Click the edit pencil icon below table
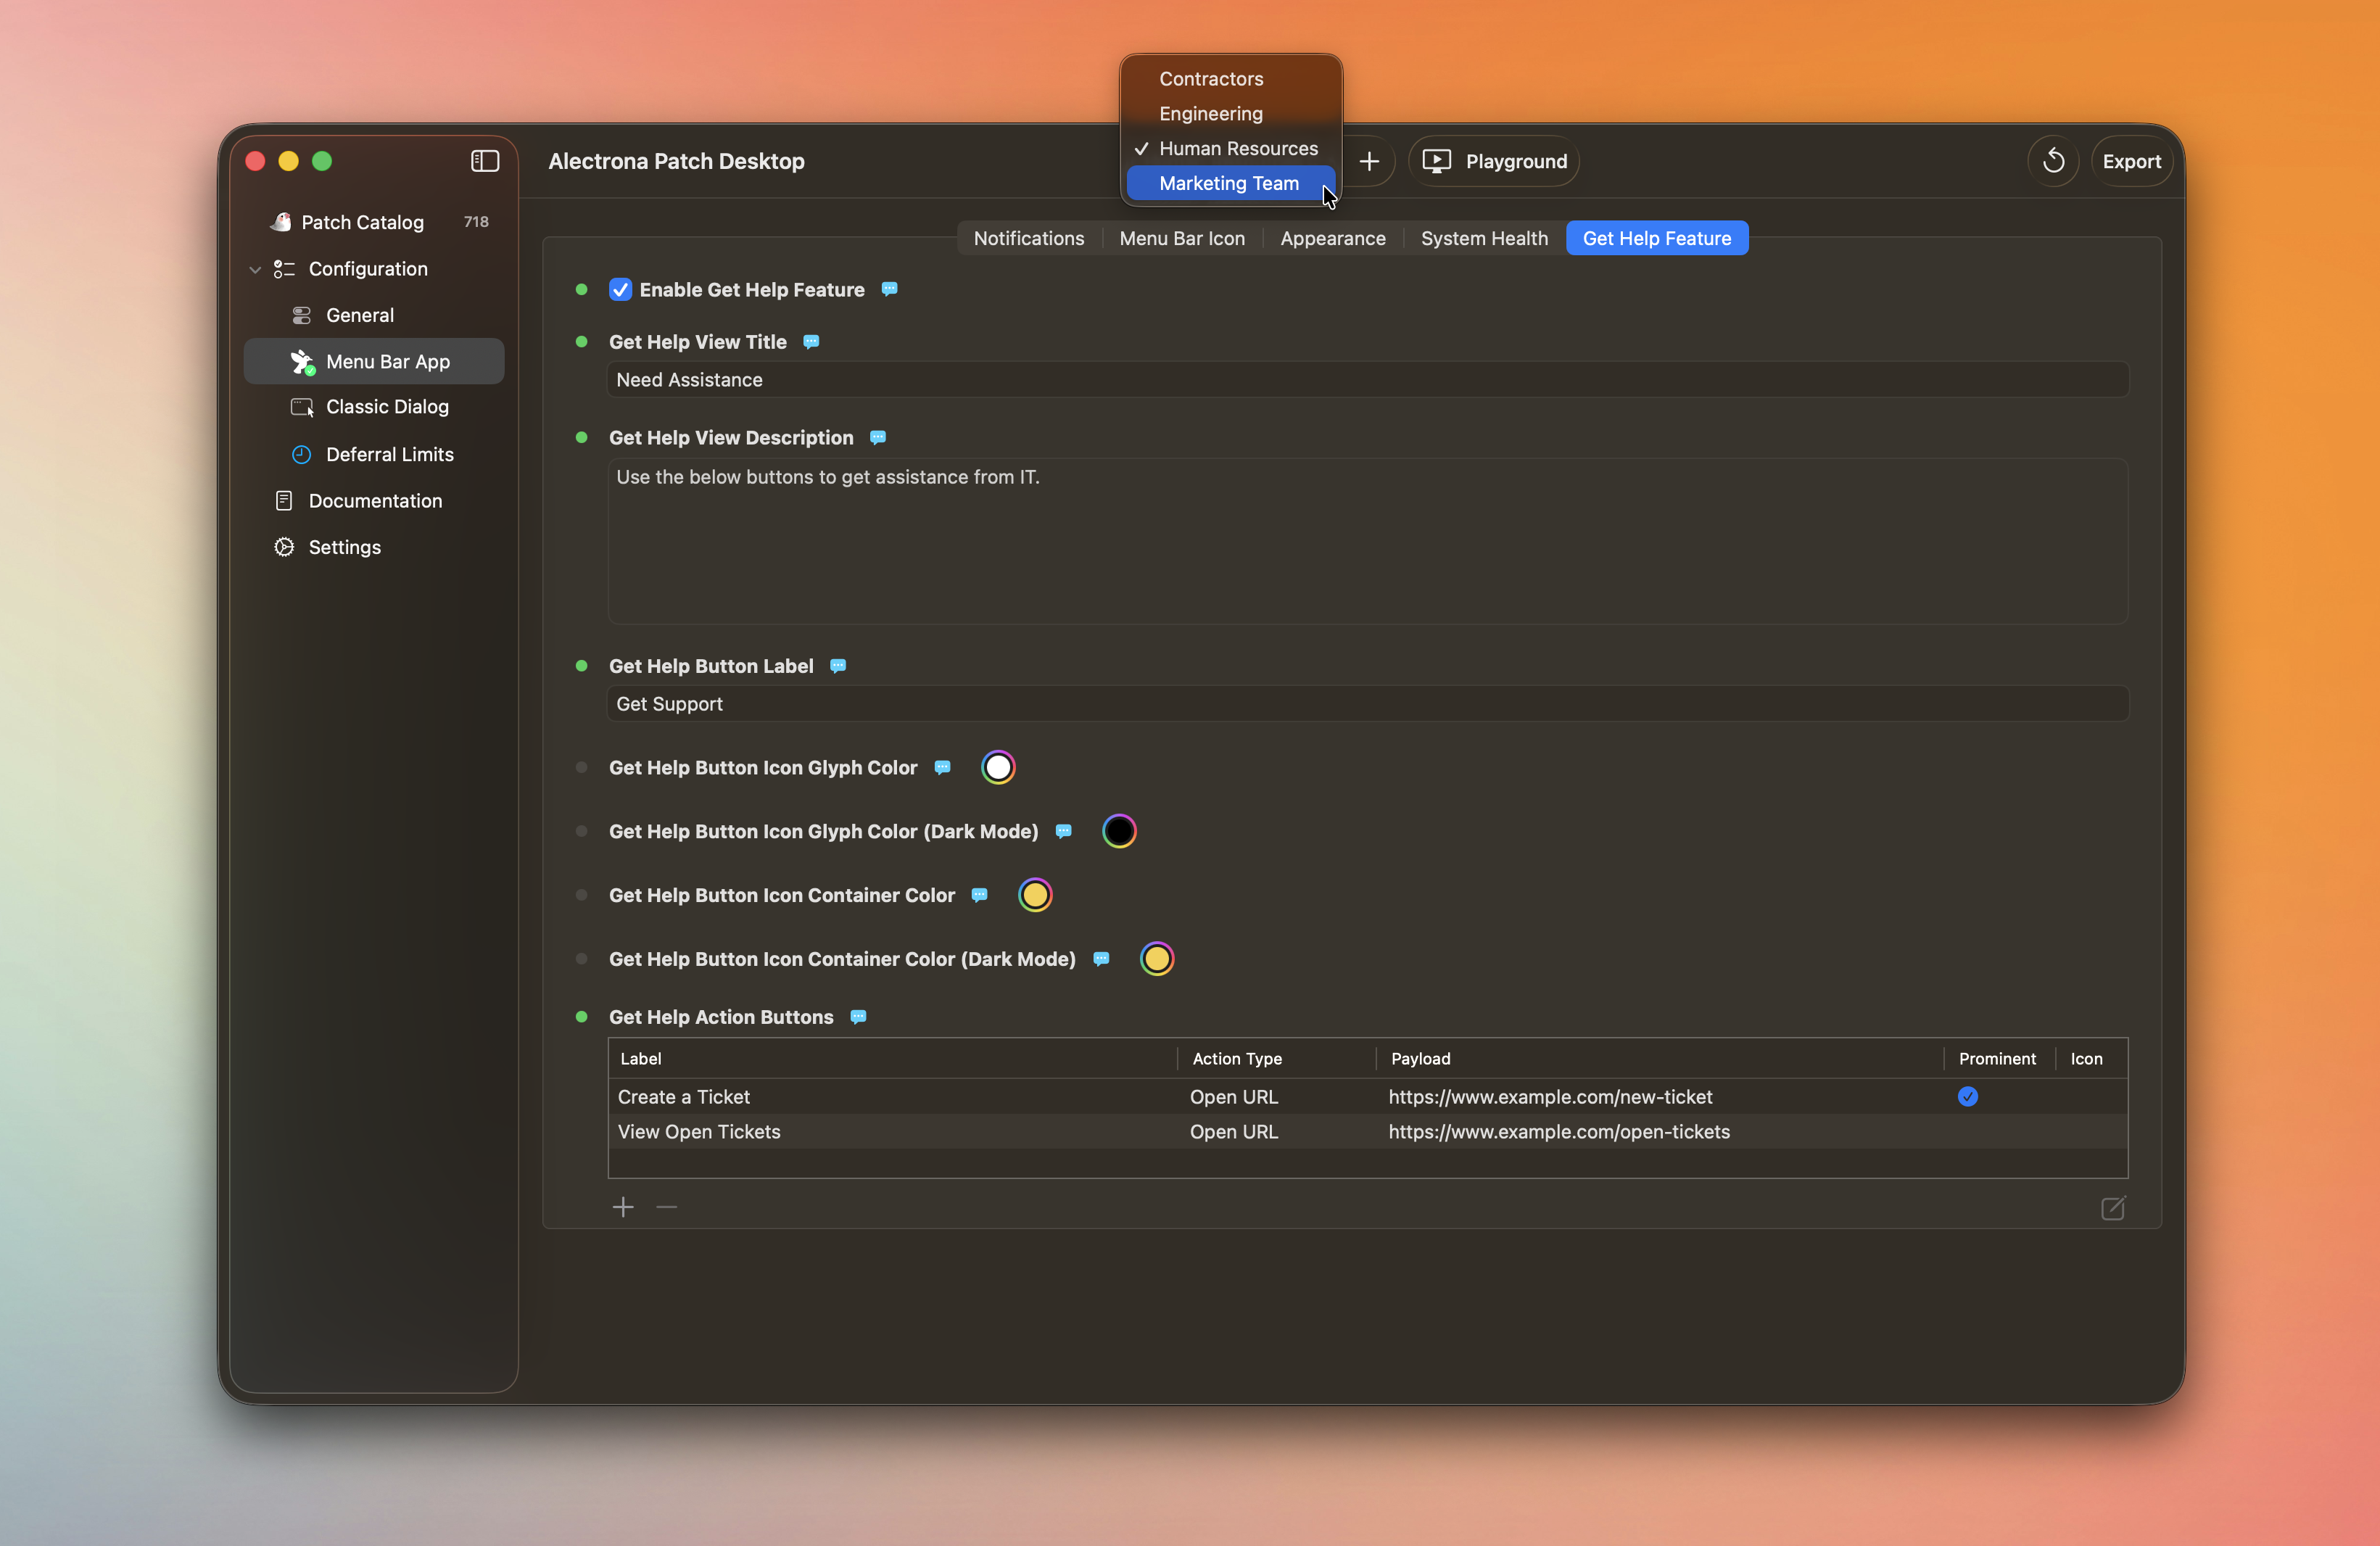Viewport: 2380px width, 1546px height. click(x=2113, y=1208)
